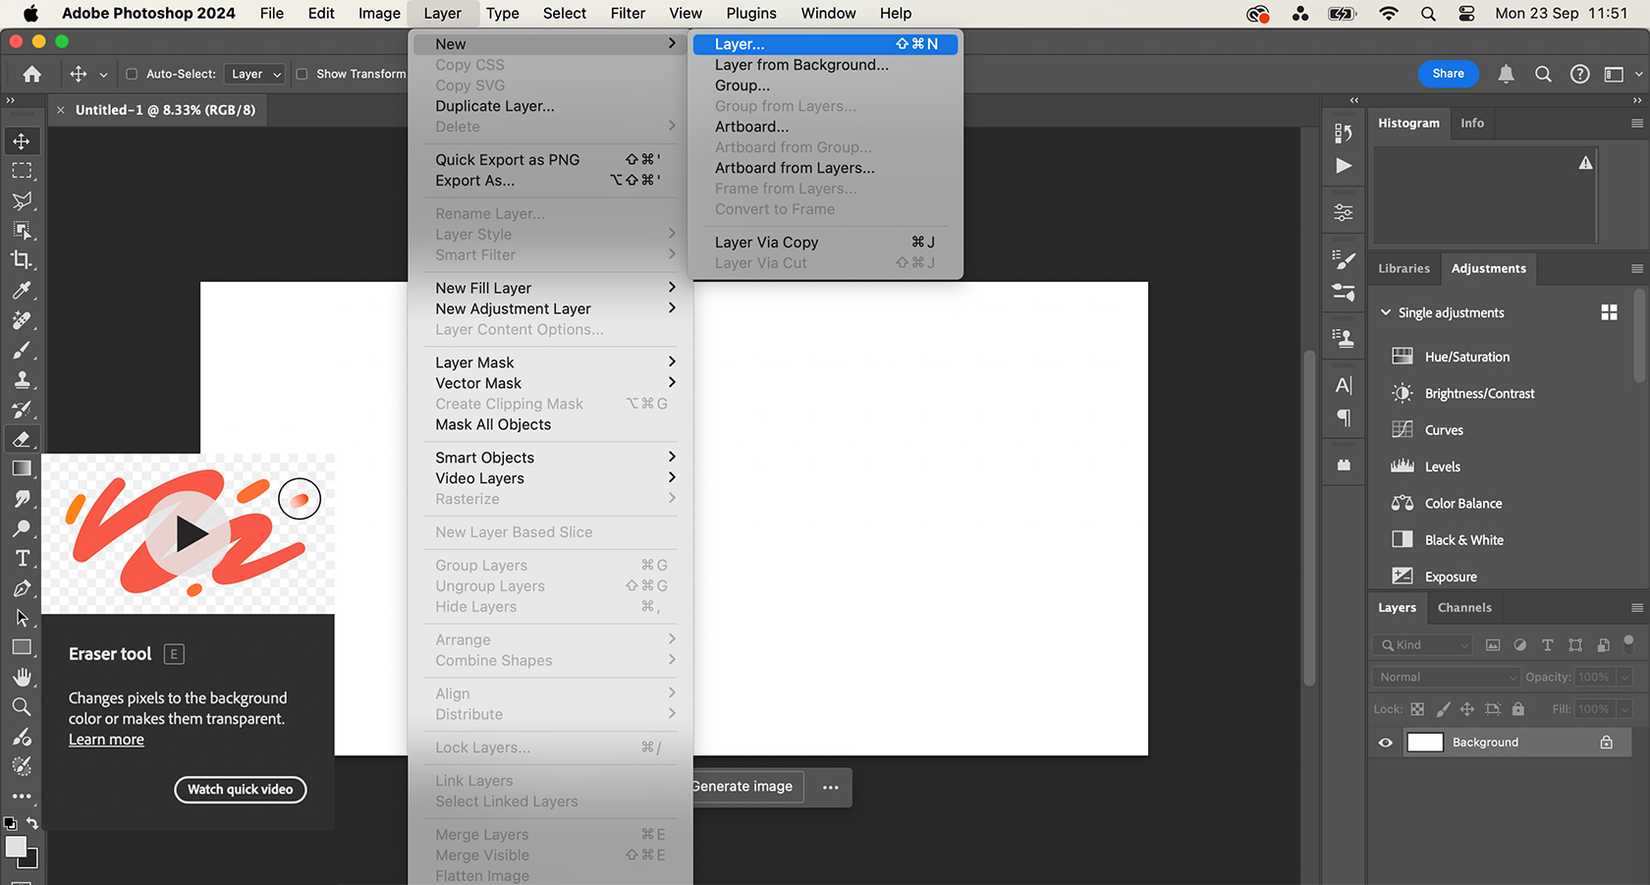This screenshot has width=1650, height=885.
Task: Click the Photoshop search magnifier icon
Action: coord(1543,74)
